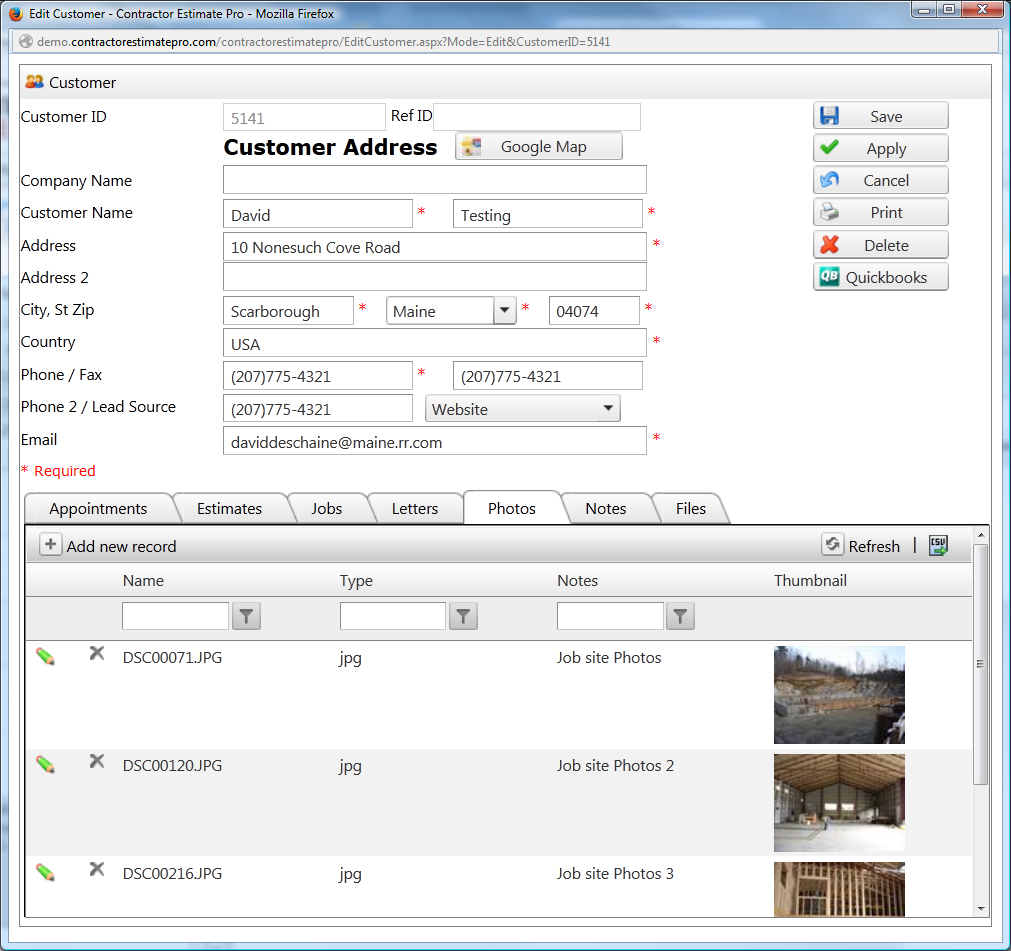The height and width of the screenshot is (951, 1011).
Task: Edit DSC00071.JPG with the pencil icon
Action: 45,657
